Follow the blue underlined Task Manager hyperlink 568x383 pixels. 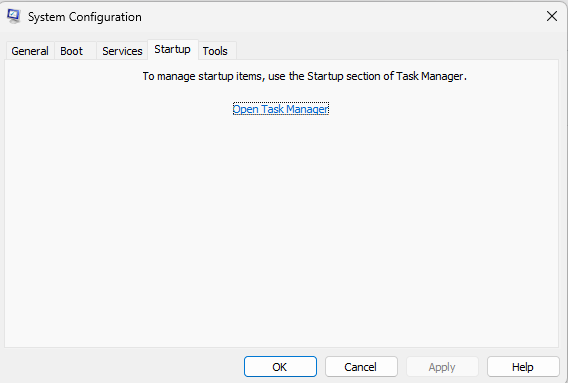pos(281,109)
